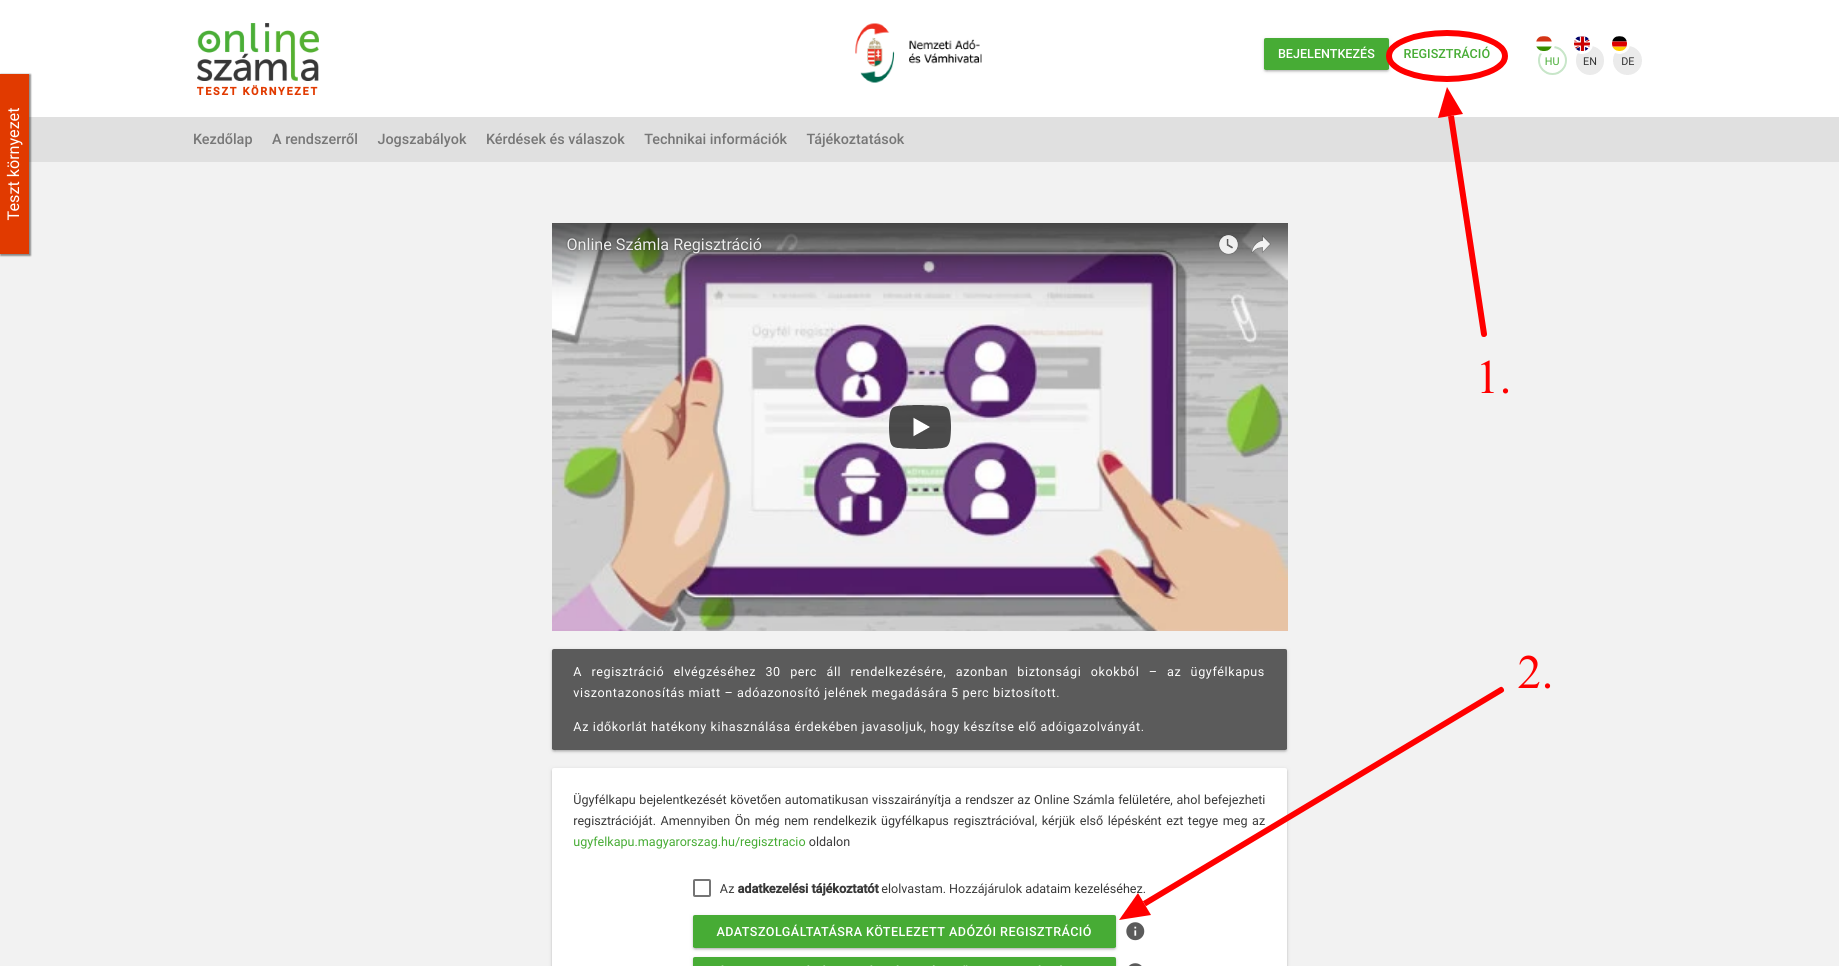Click info icon beside Adózói Regisztráció button
This screenshot has height=966, width=1839.
pyautogui.click(x=1135, y=931)
